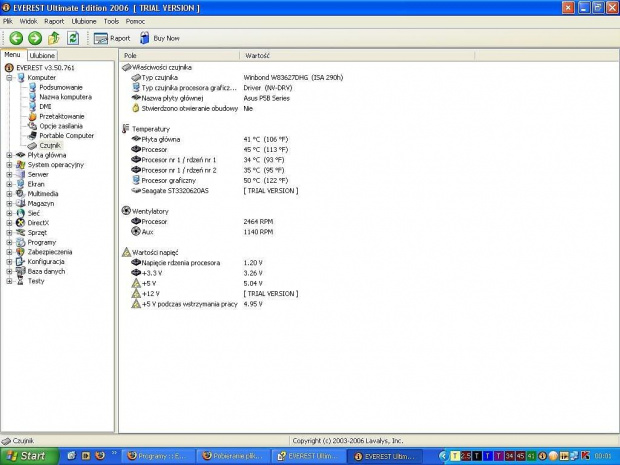The height and width of the screenshot is (465, 620).
Task: Open the Windows Start button
Action: (28, 456)
